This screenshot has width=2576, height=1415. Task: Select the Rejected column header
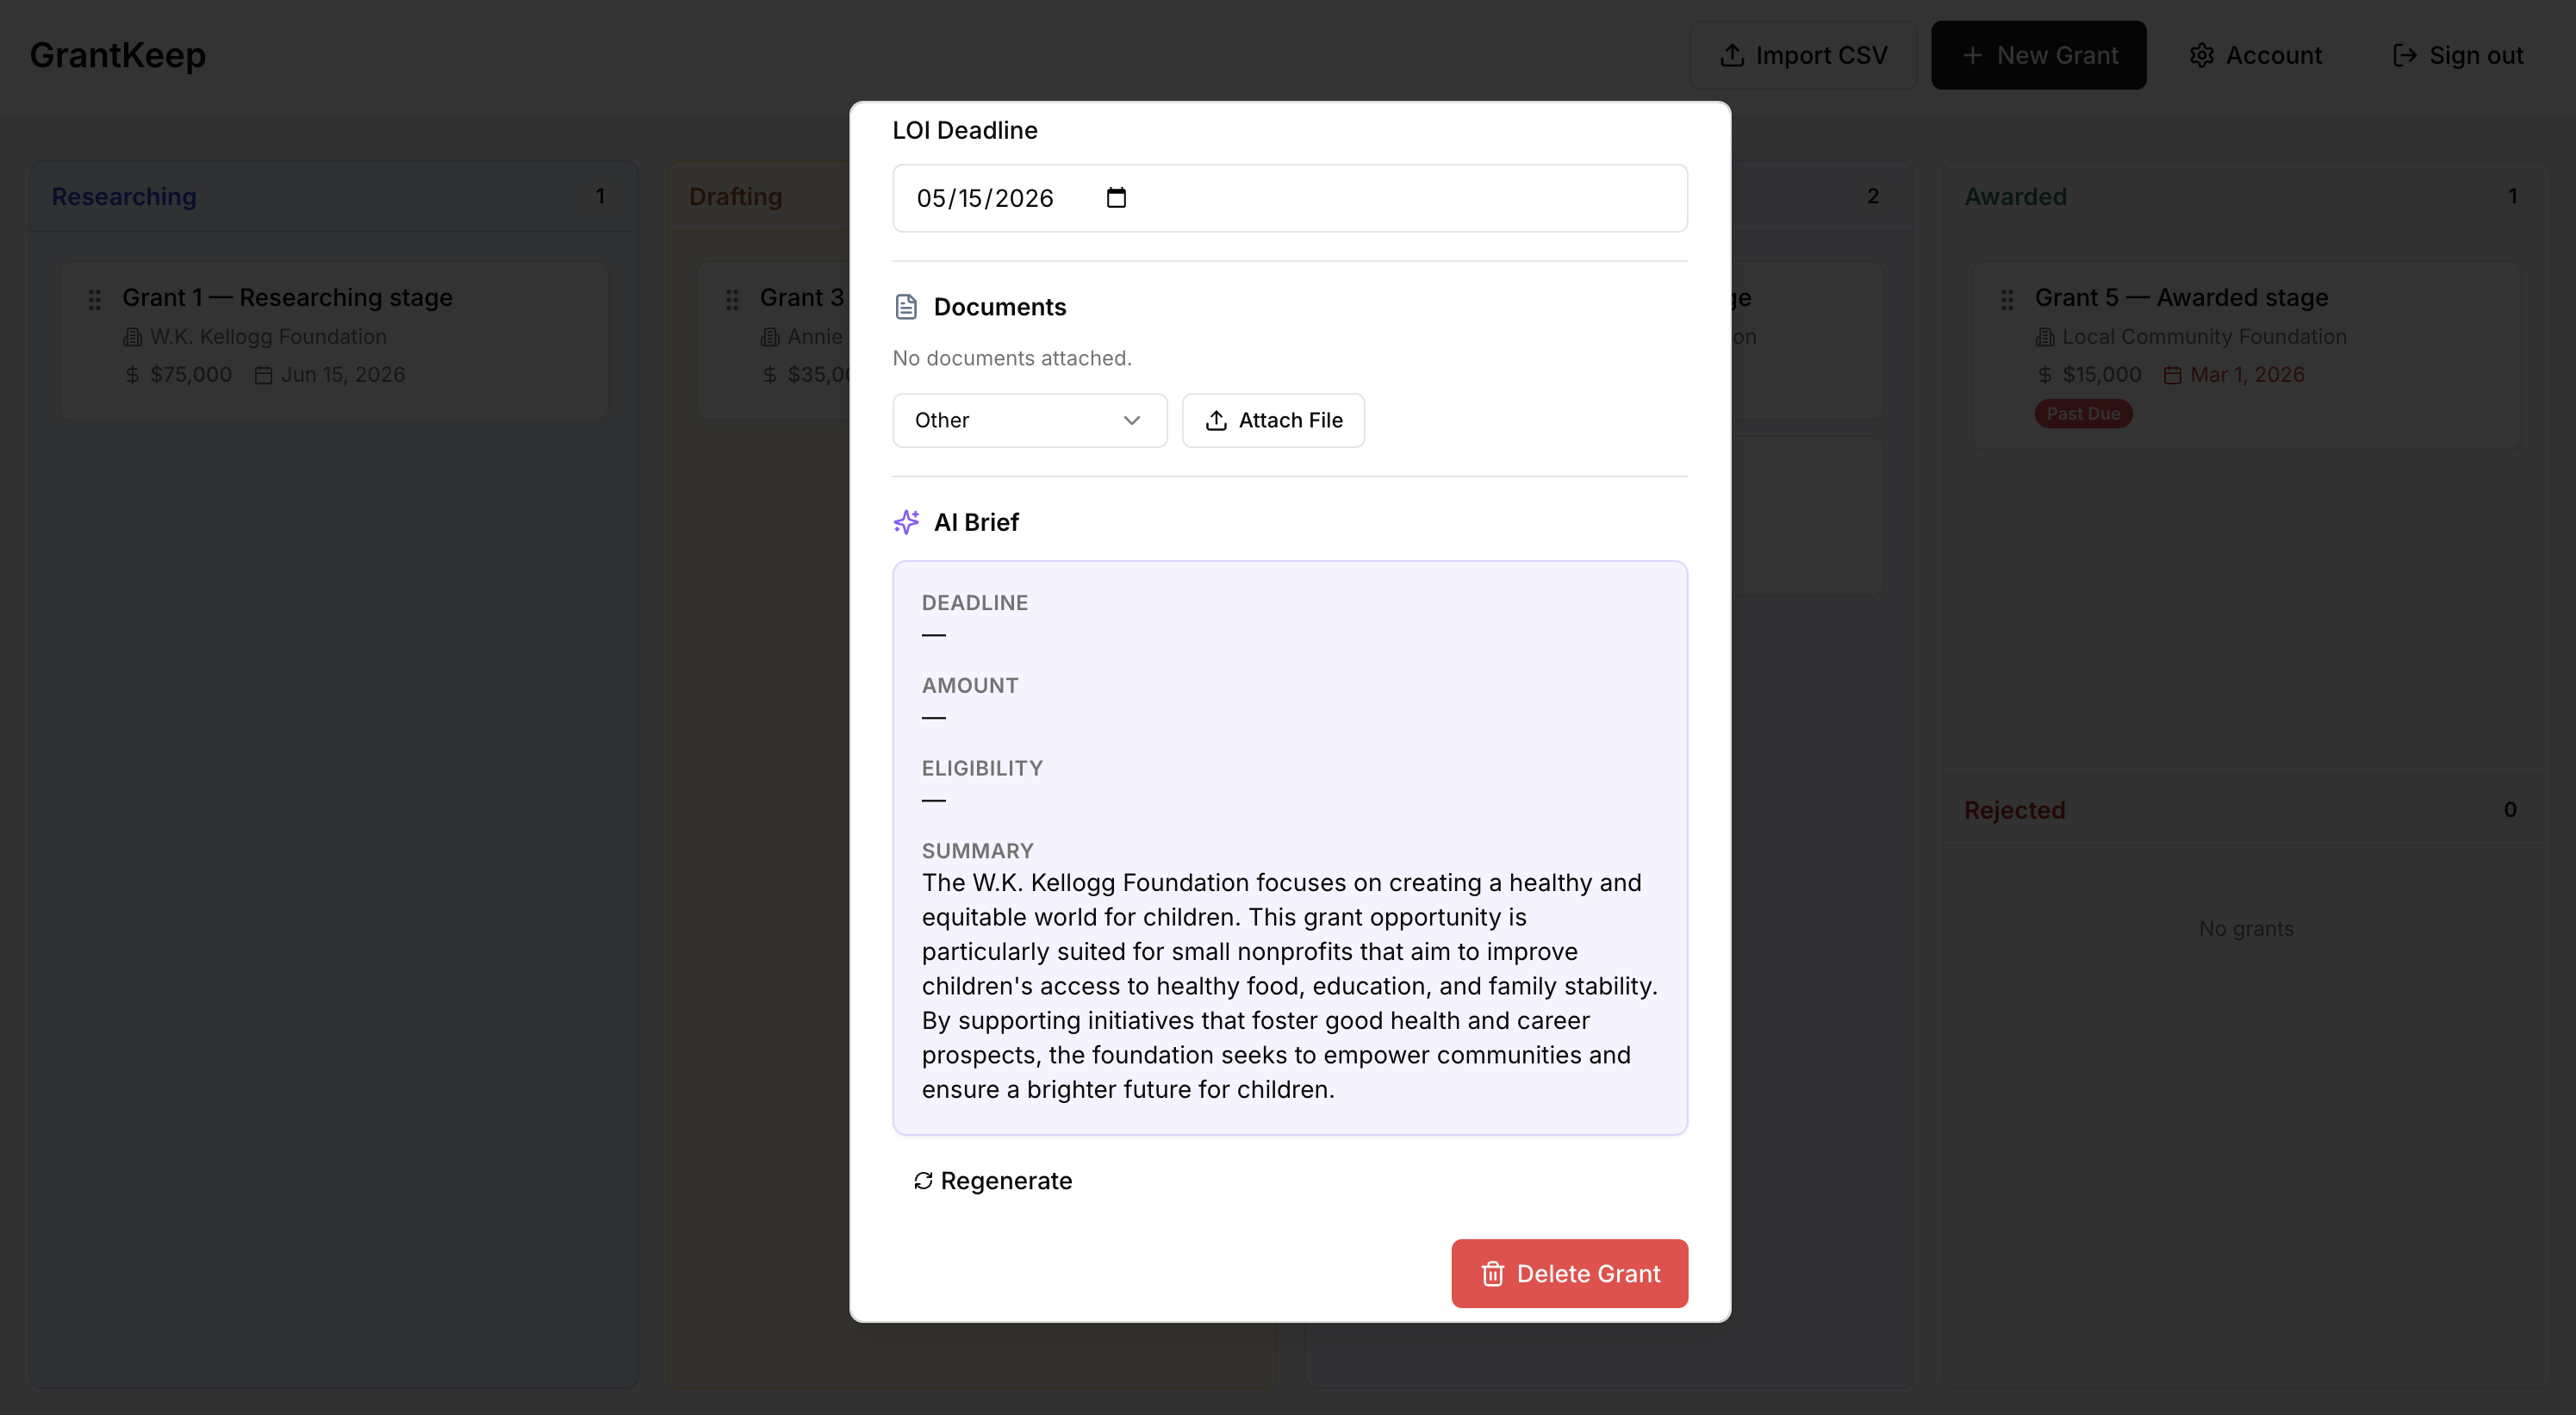(x=2014, y=809)
